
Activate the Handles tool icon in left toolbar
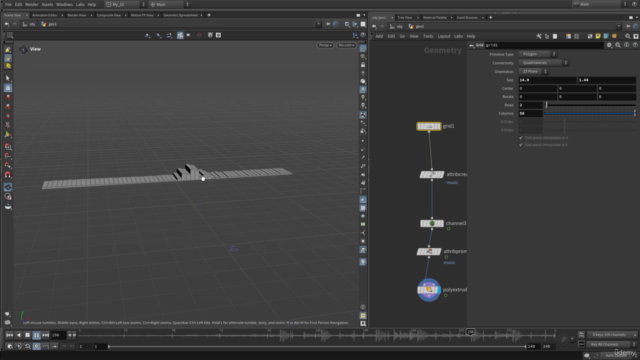pyautogui.click(x=8, y=135)
